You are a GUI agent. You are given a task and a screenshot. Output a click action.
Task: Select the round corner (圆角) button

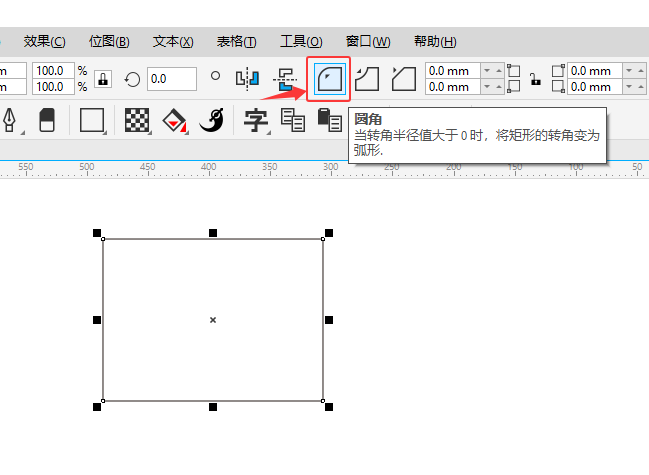329,79
